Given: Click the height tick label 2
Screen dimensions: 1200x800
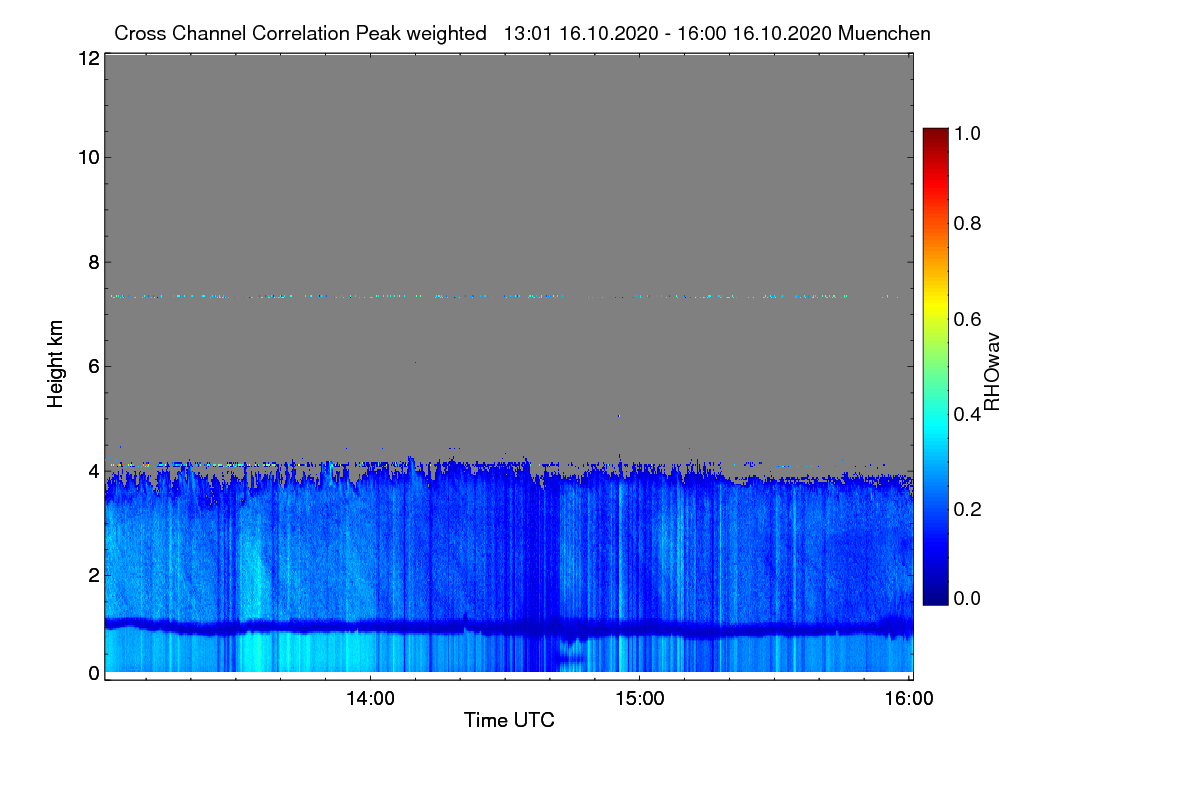Looking at the screenshot, I should [93, 574].
